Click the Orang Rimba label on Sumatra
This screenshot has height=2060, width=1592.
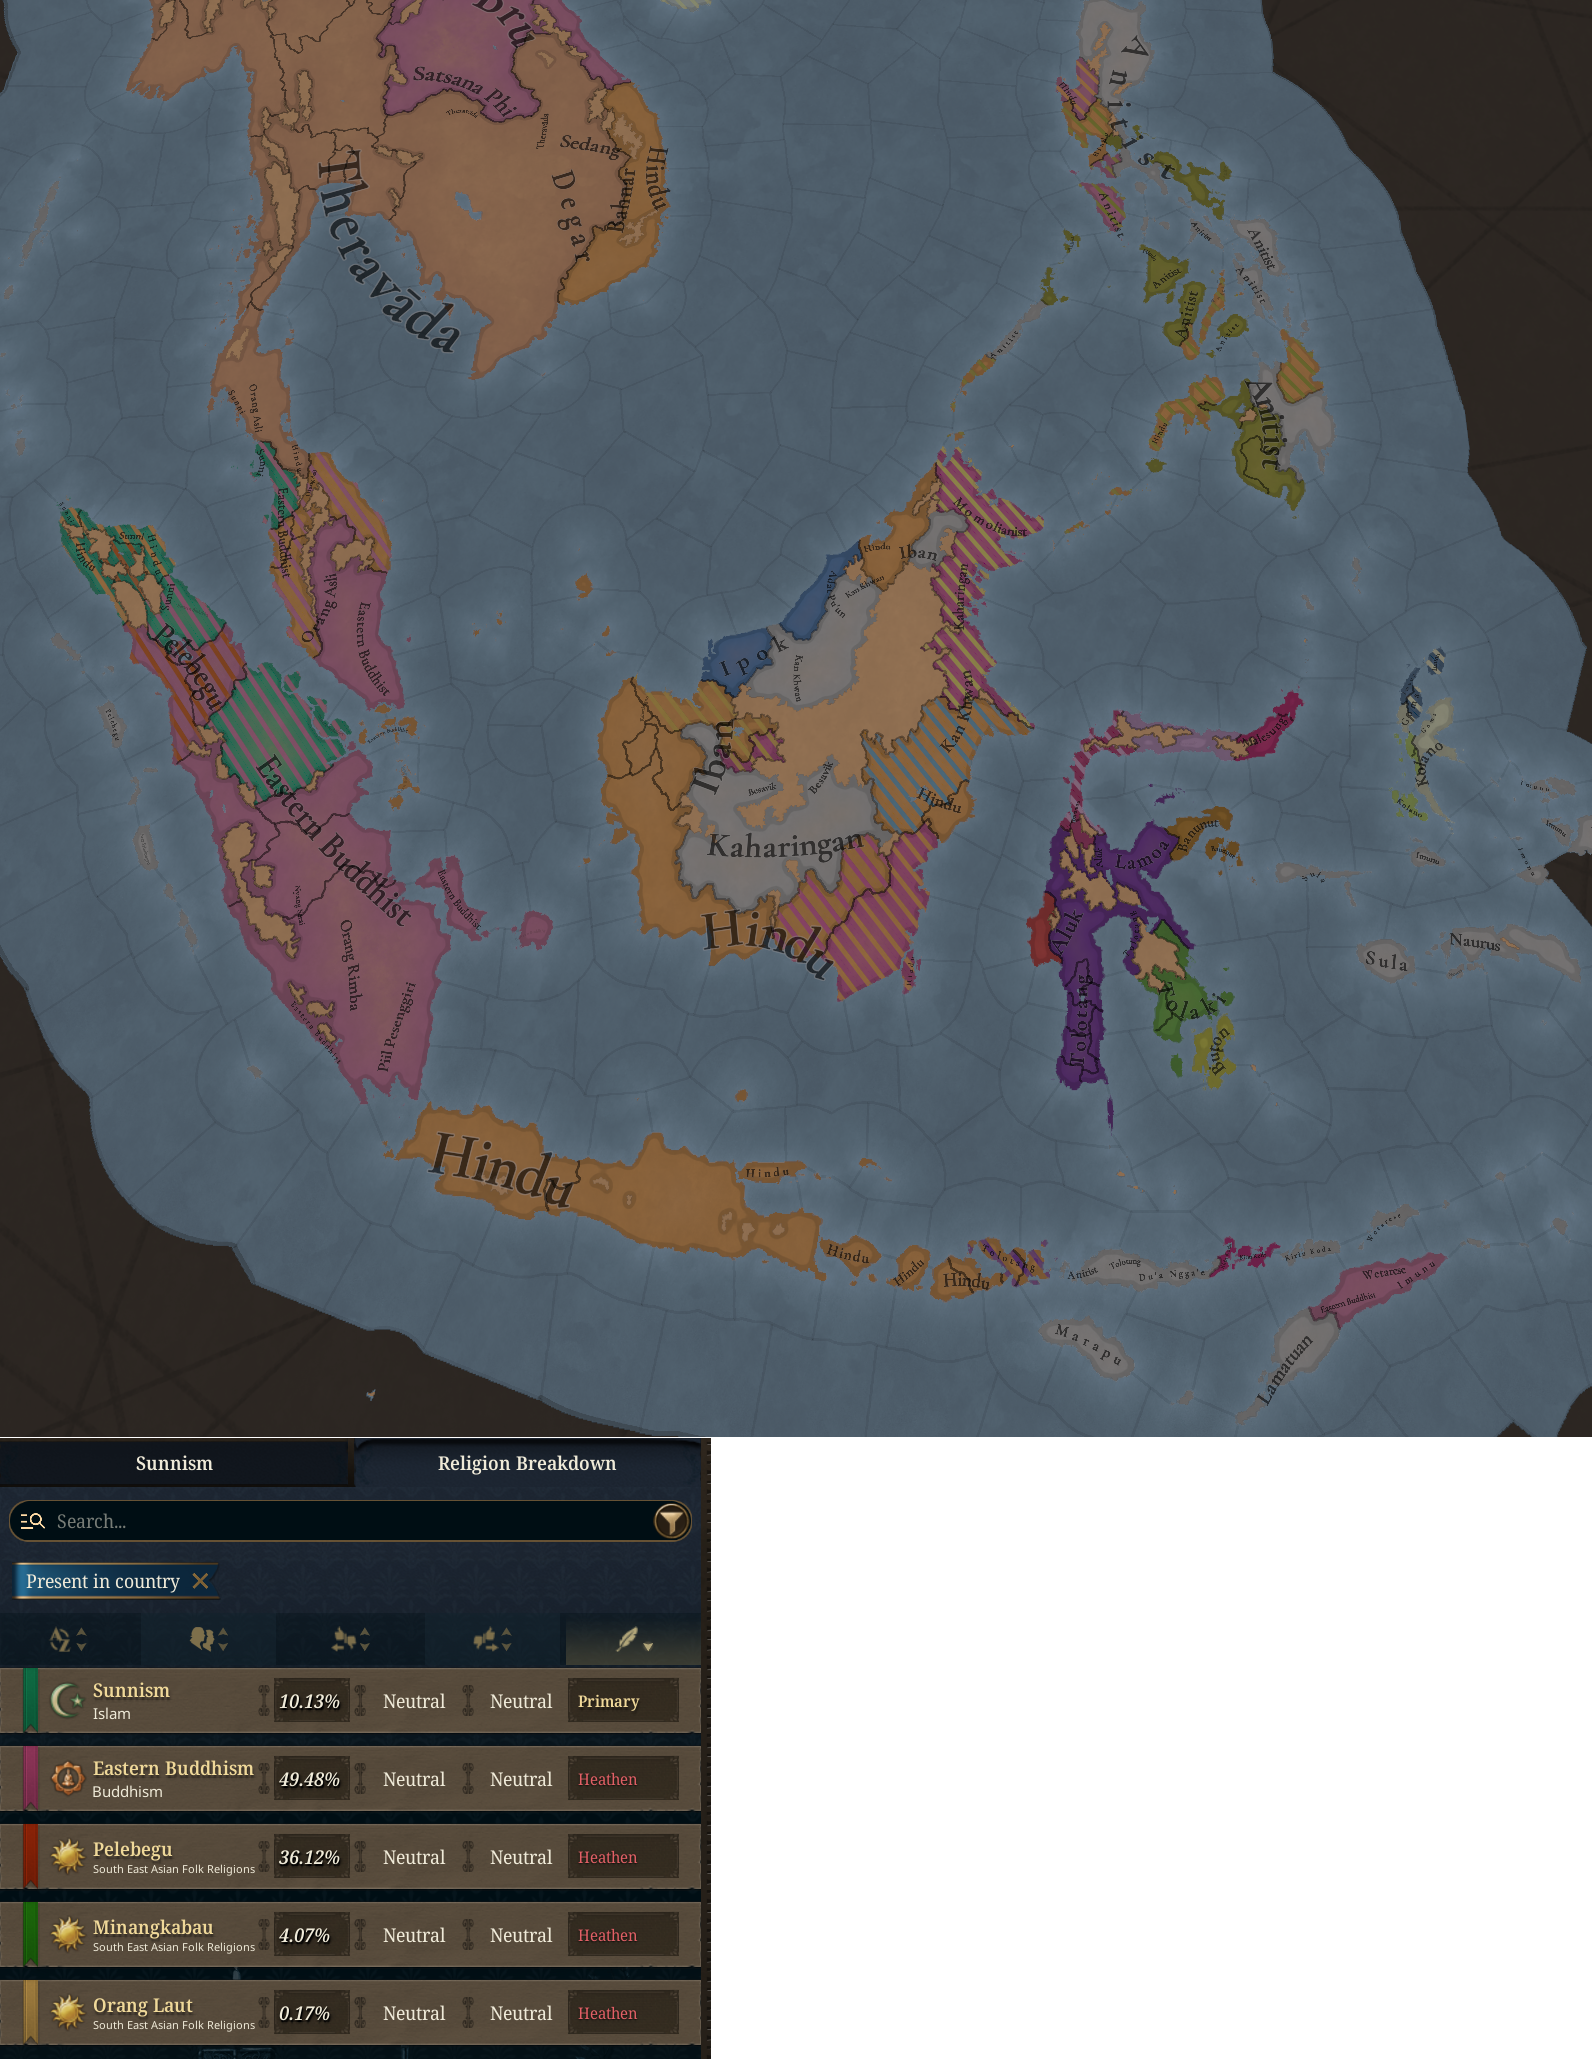350,965
